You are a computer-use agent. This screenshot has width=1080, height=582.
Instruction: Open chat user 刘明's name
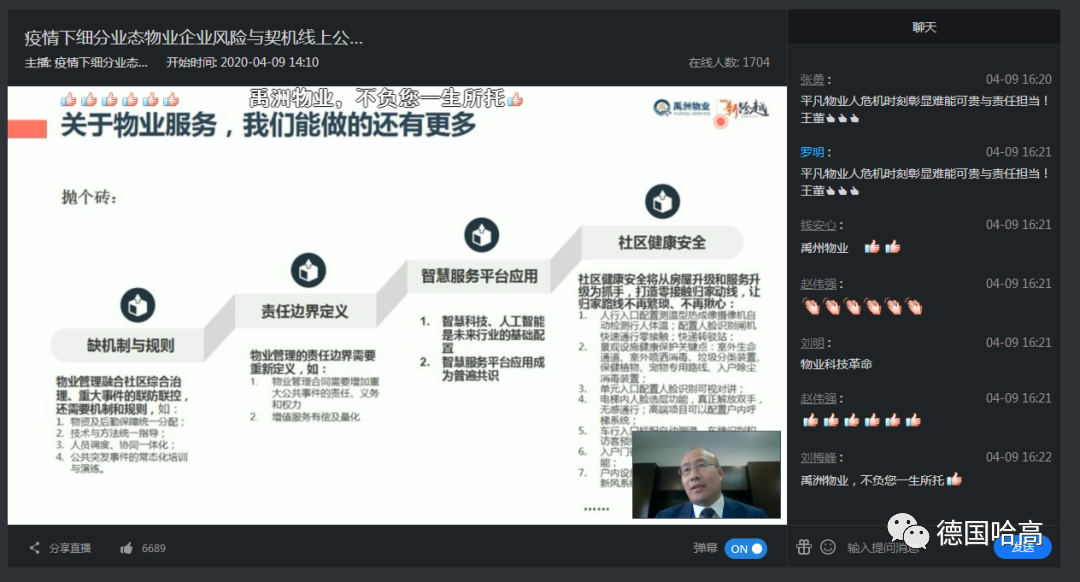click(812, 343)
